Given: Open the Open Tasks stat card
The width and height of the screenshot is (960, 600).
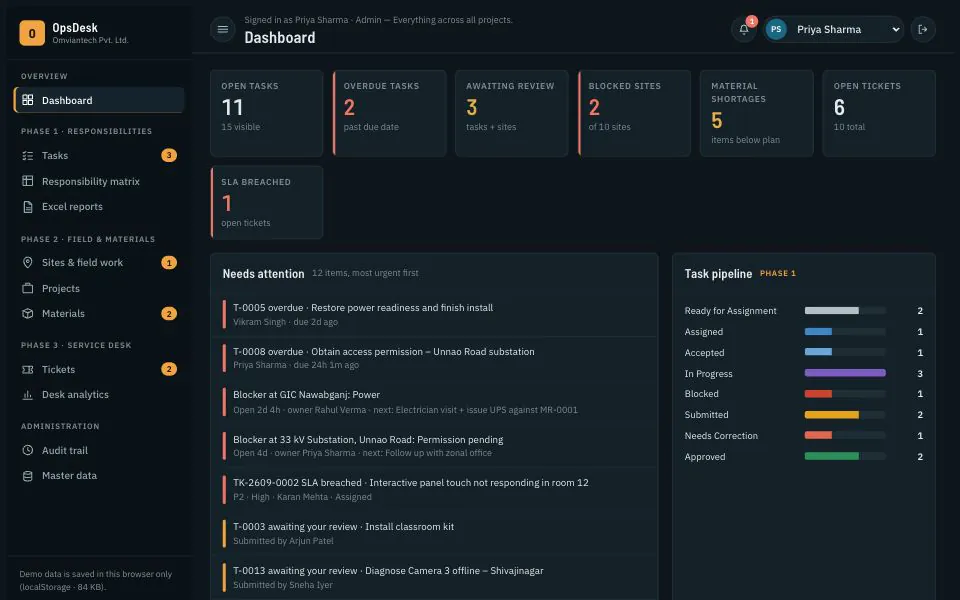Looking at the screenshot, I should (x=266, y=113).
